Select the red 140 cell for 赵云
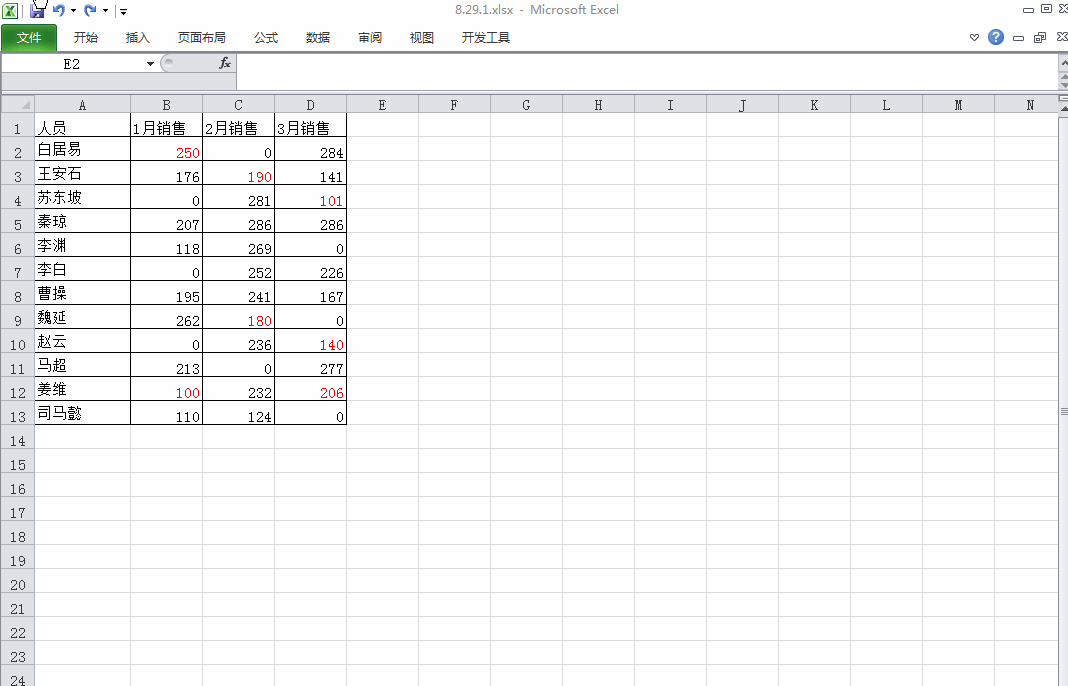The image size is (1068, 686). tap(311, 341)
